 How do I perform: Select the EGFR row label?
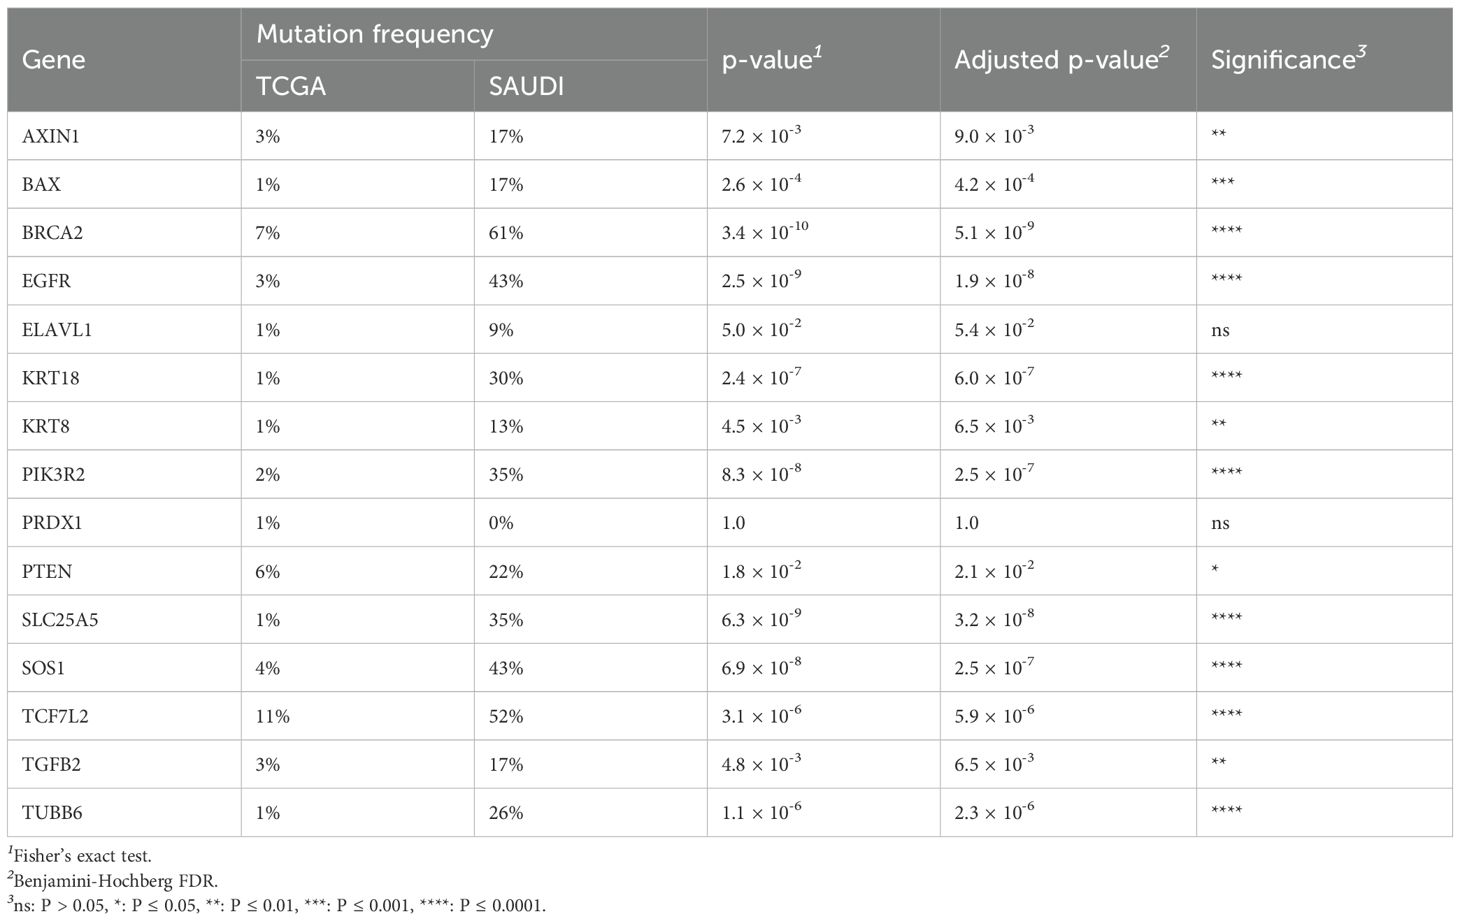[x=47, y=281]
